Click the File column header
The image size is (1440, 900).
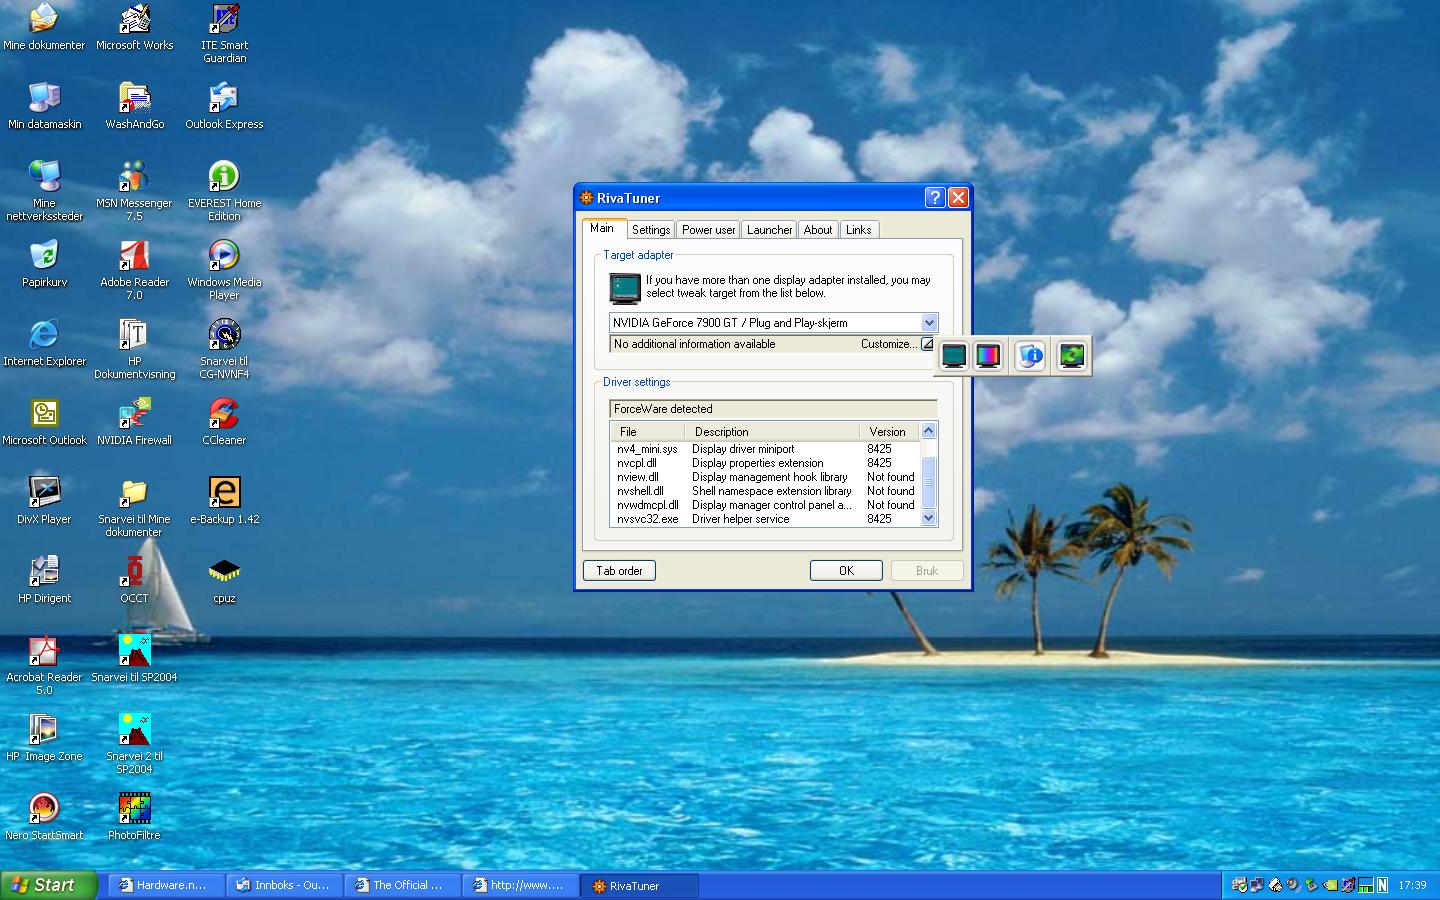tap(647, 432)
